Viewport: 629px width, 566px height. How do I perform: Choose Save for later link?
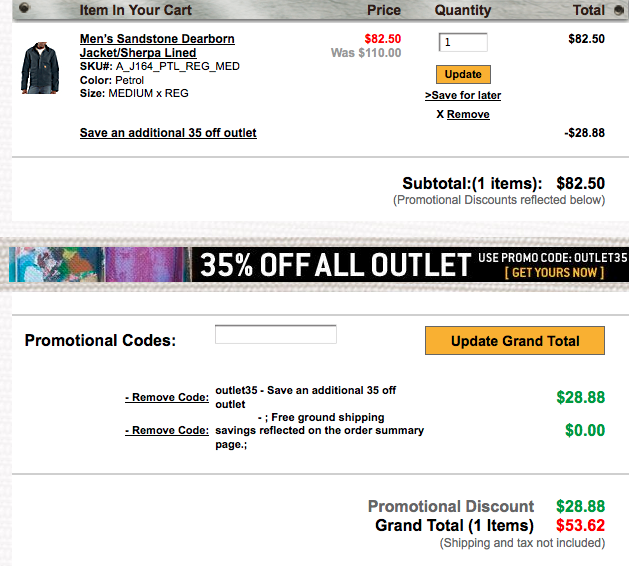pyautogui.click(x=465, y=95)
